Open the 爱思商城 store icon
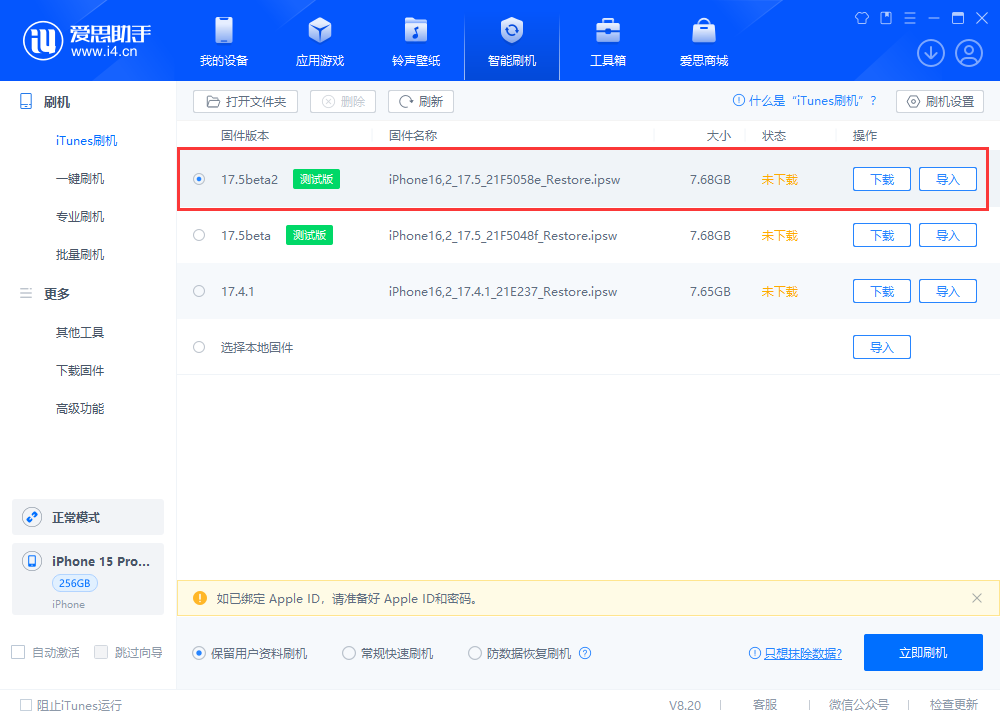Viewport: 1000px width, 720px height. (704, 32)
